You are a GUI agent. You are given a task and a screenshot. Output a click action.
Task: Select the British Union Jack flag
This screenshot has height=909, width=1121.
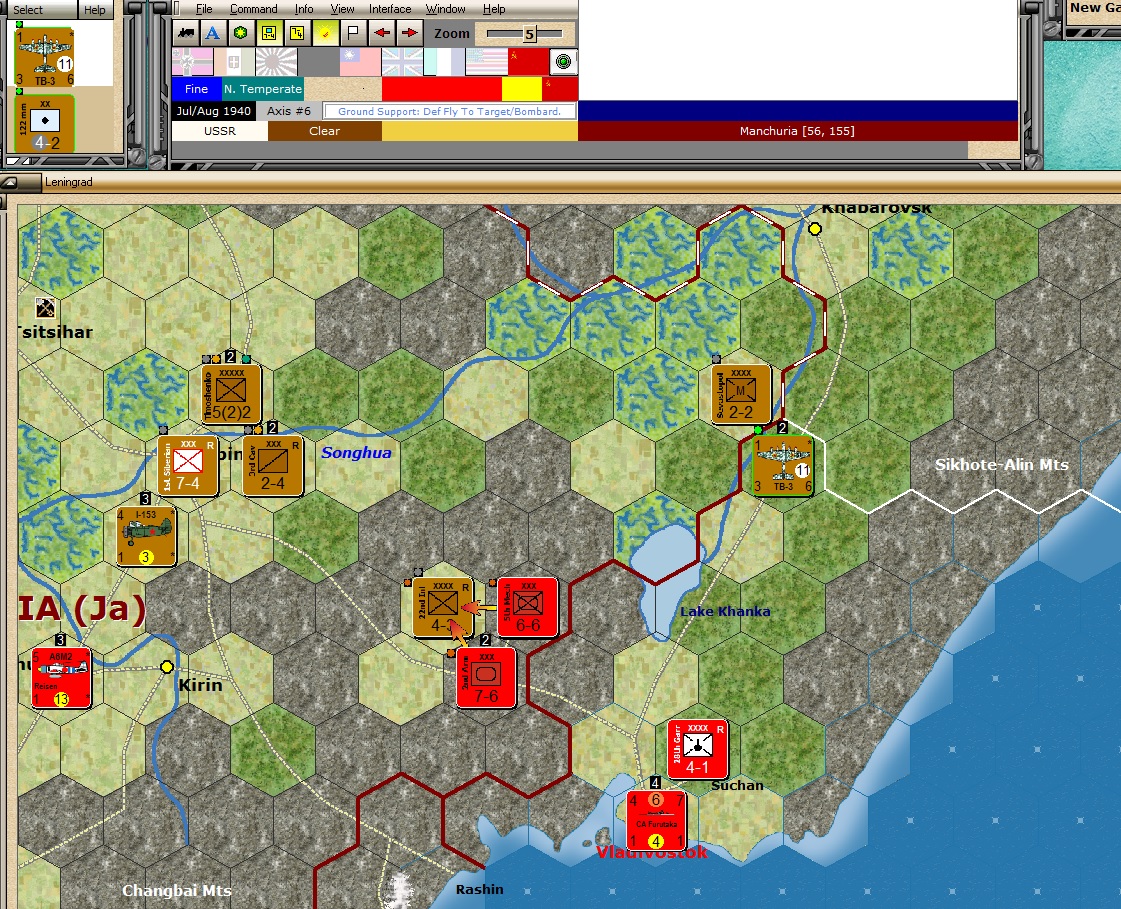pyautogui.click(x=403, y=62)
